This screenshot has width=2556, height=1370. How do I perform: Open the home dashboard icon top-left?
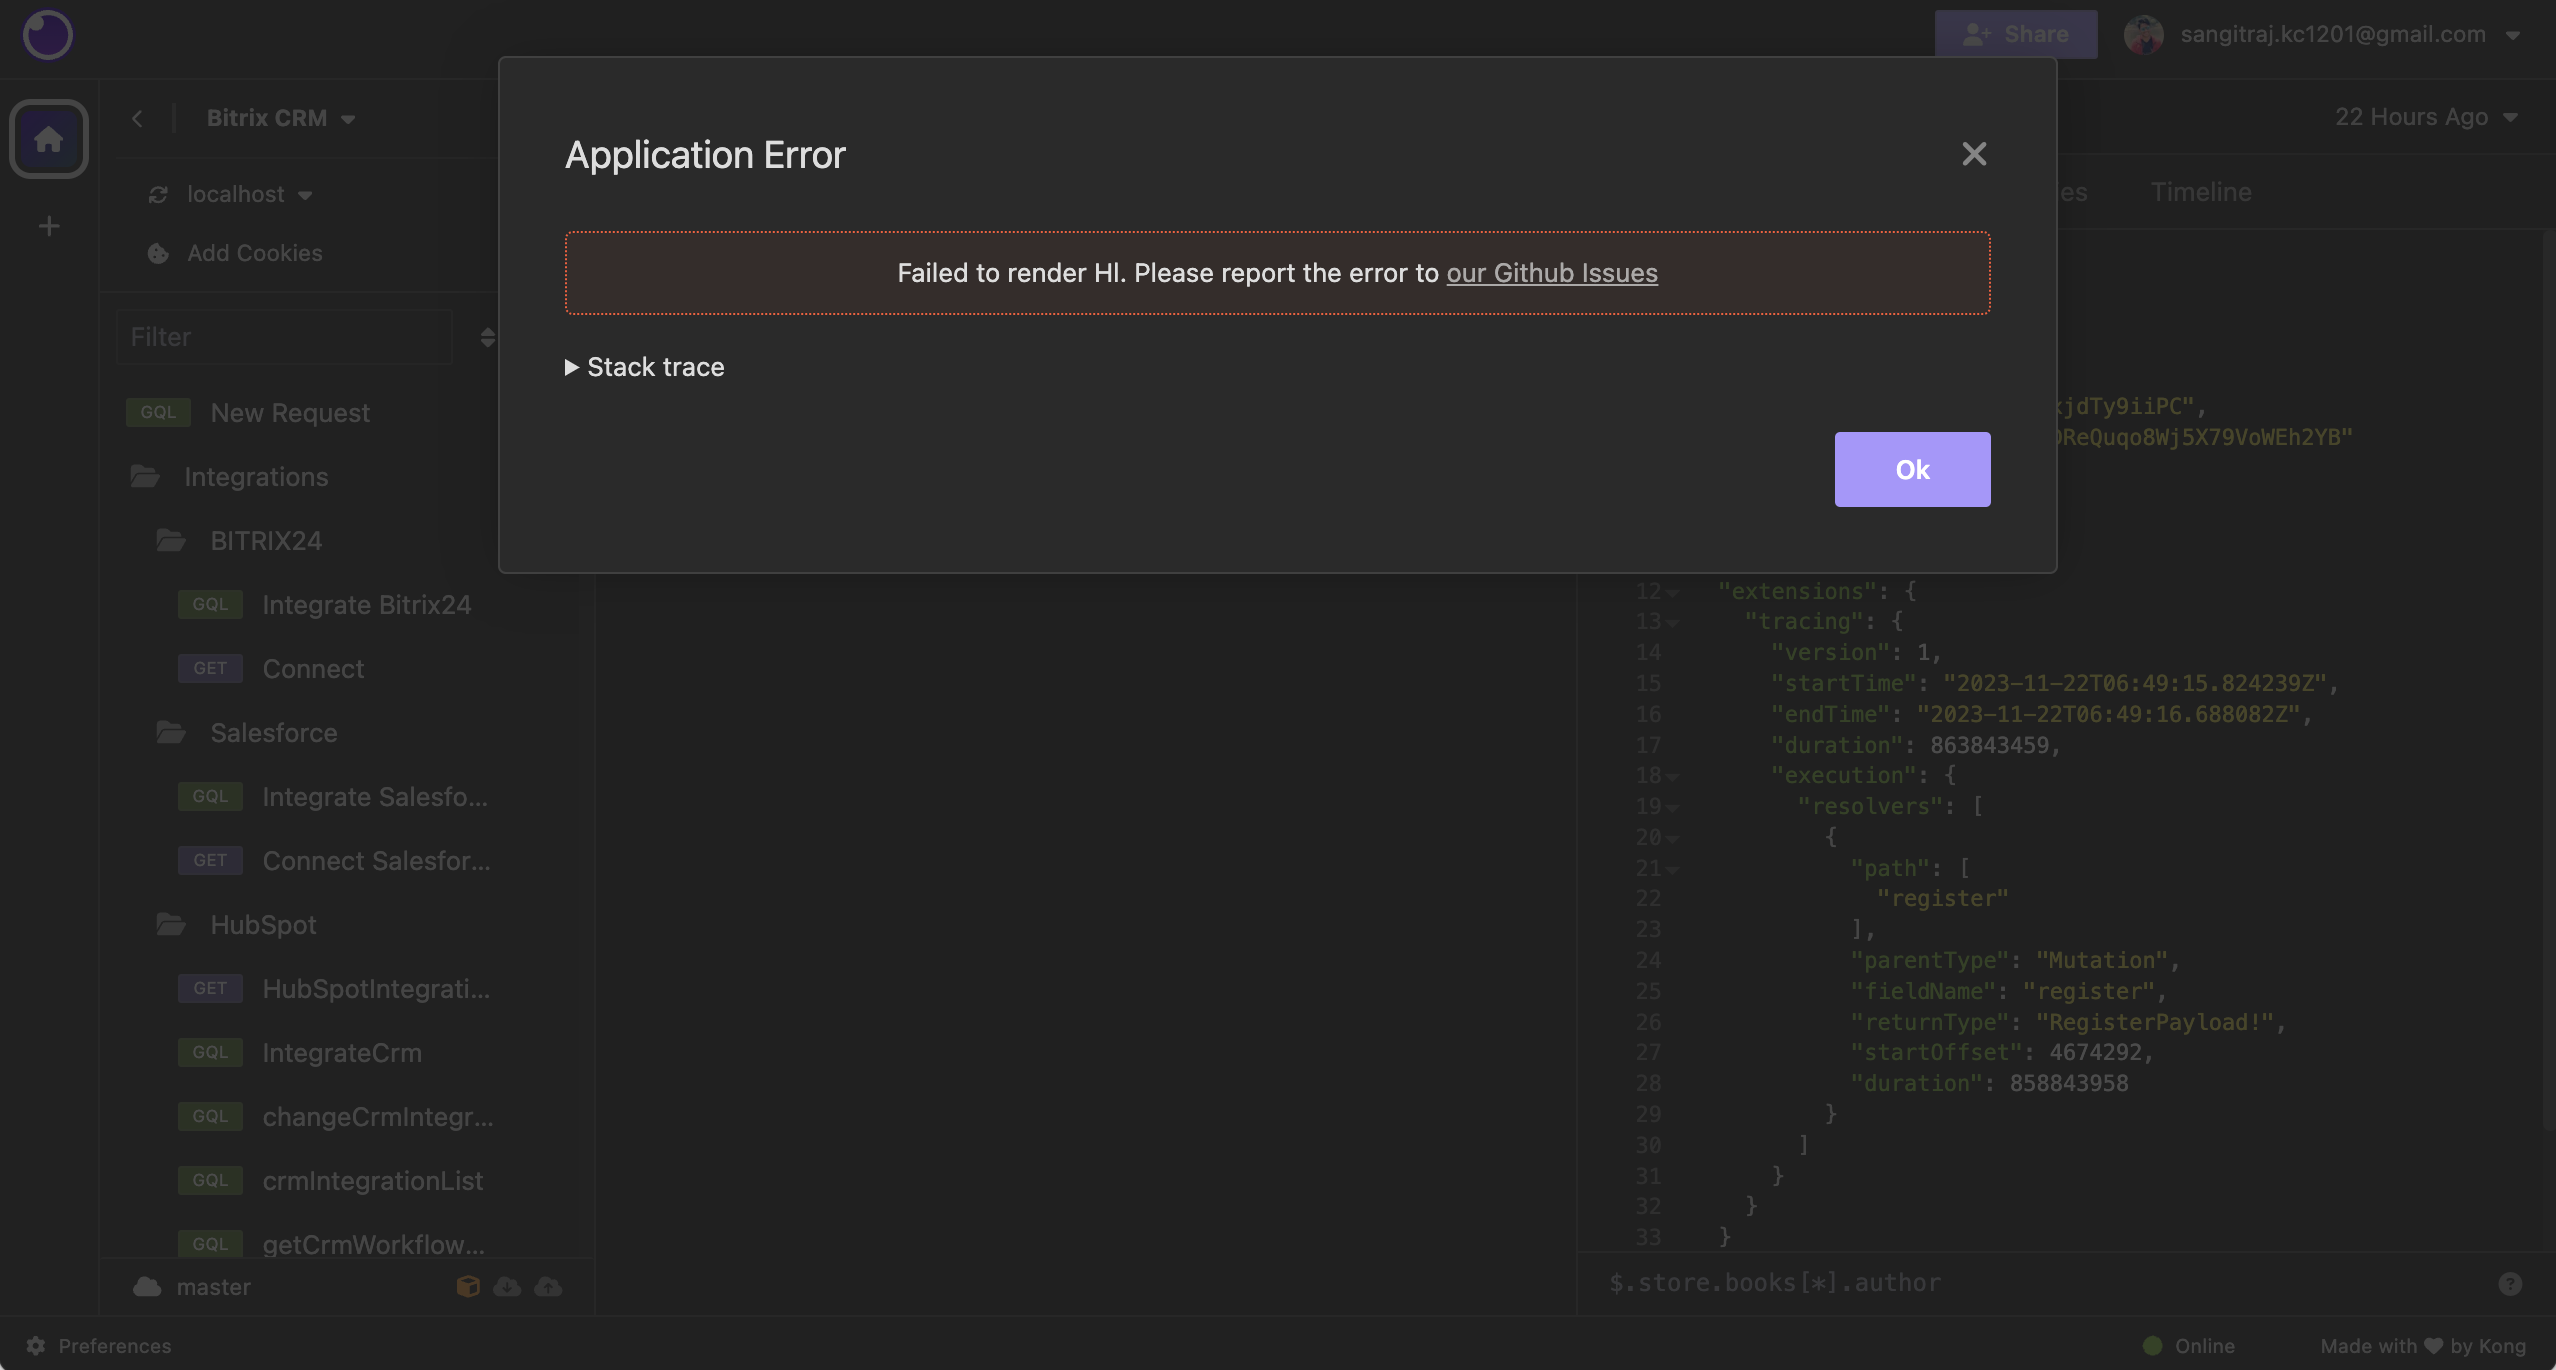(x=48, y=138)
